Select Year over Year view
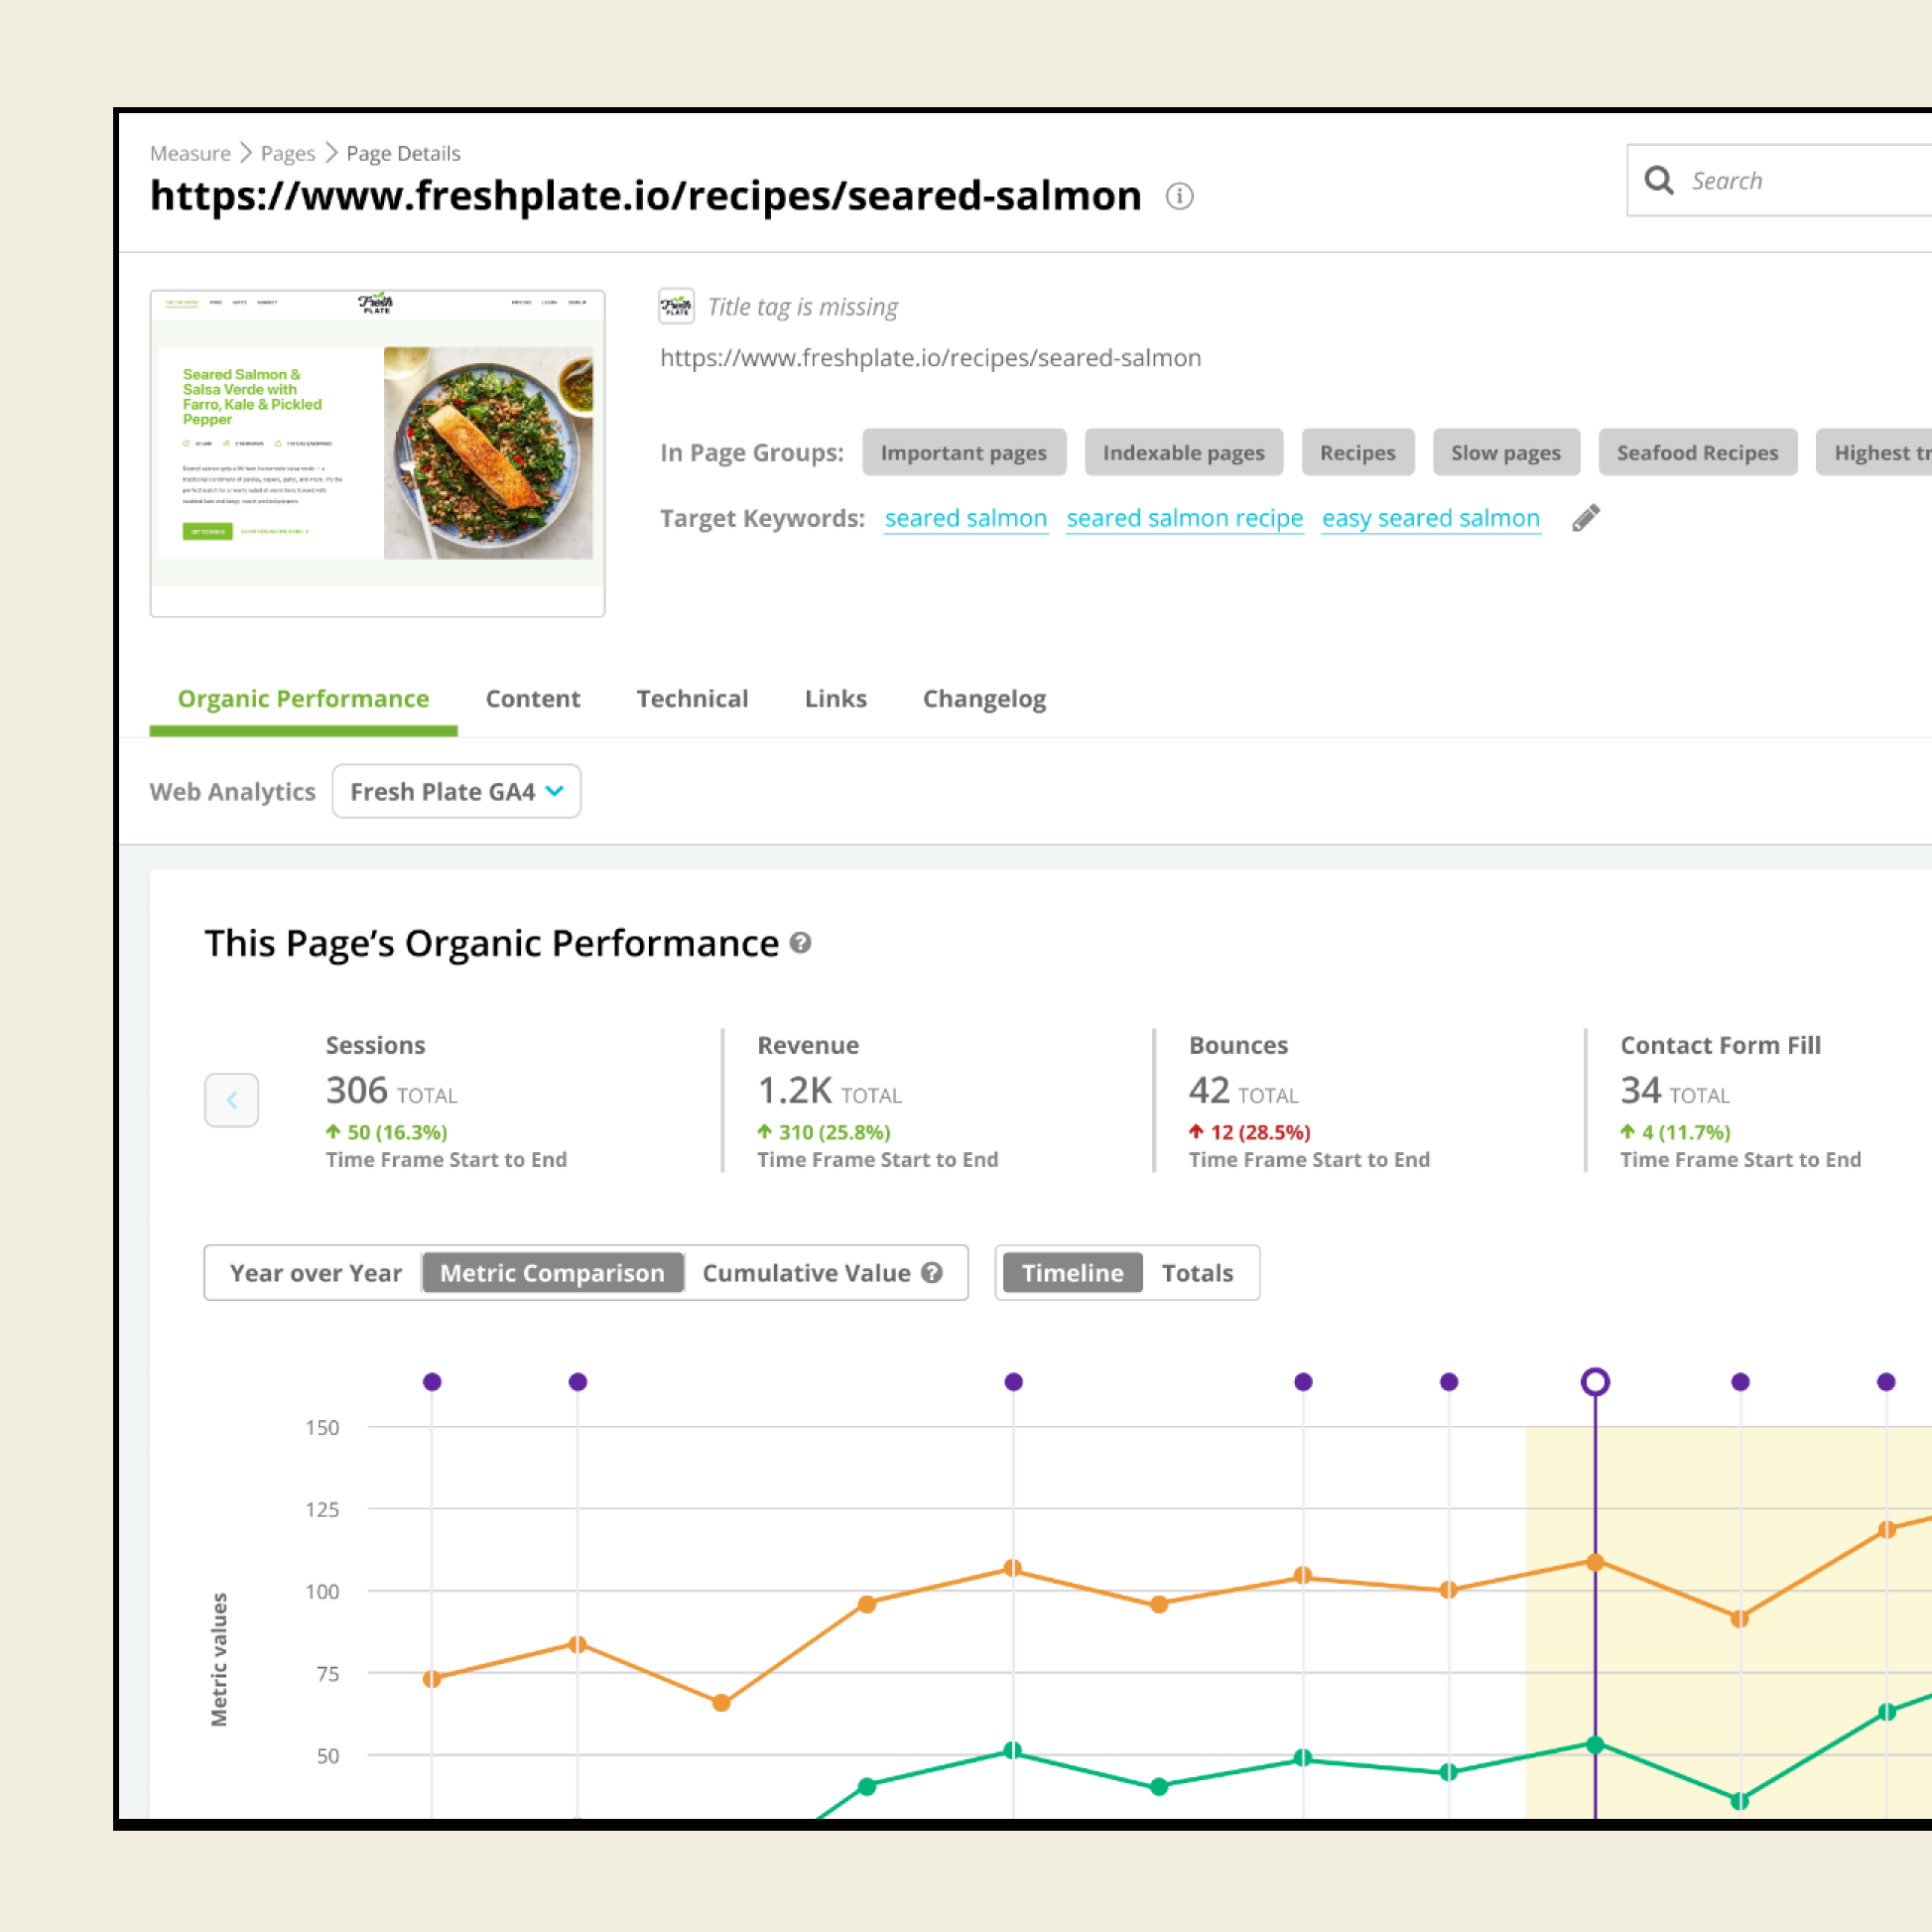The height and width of the screenshot is (1932, 1932). 315,1273
